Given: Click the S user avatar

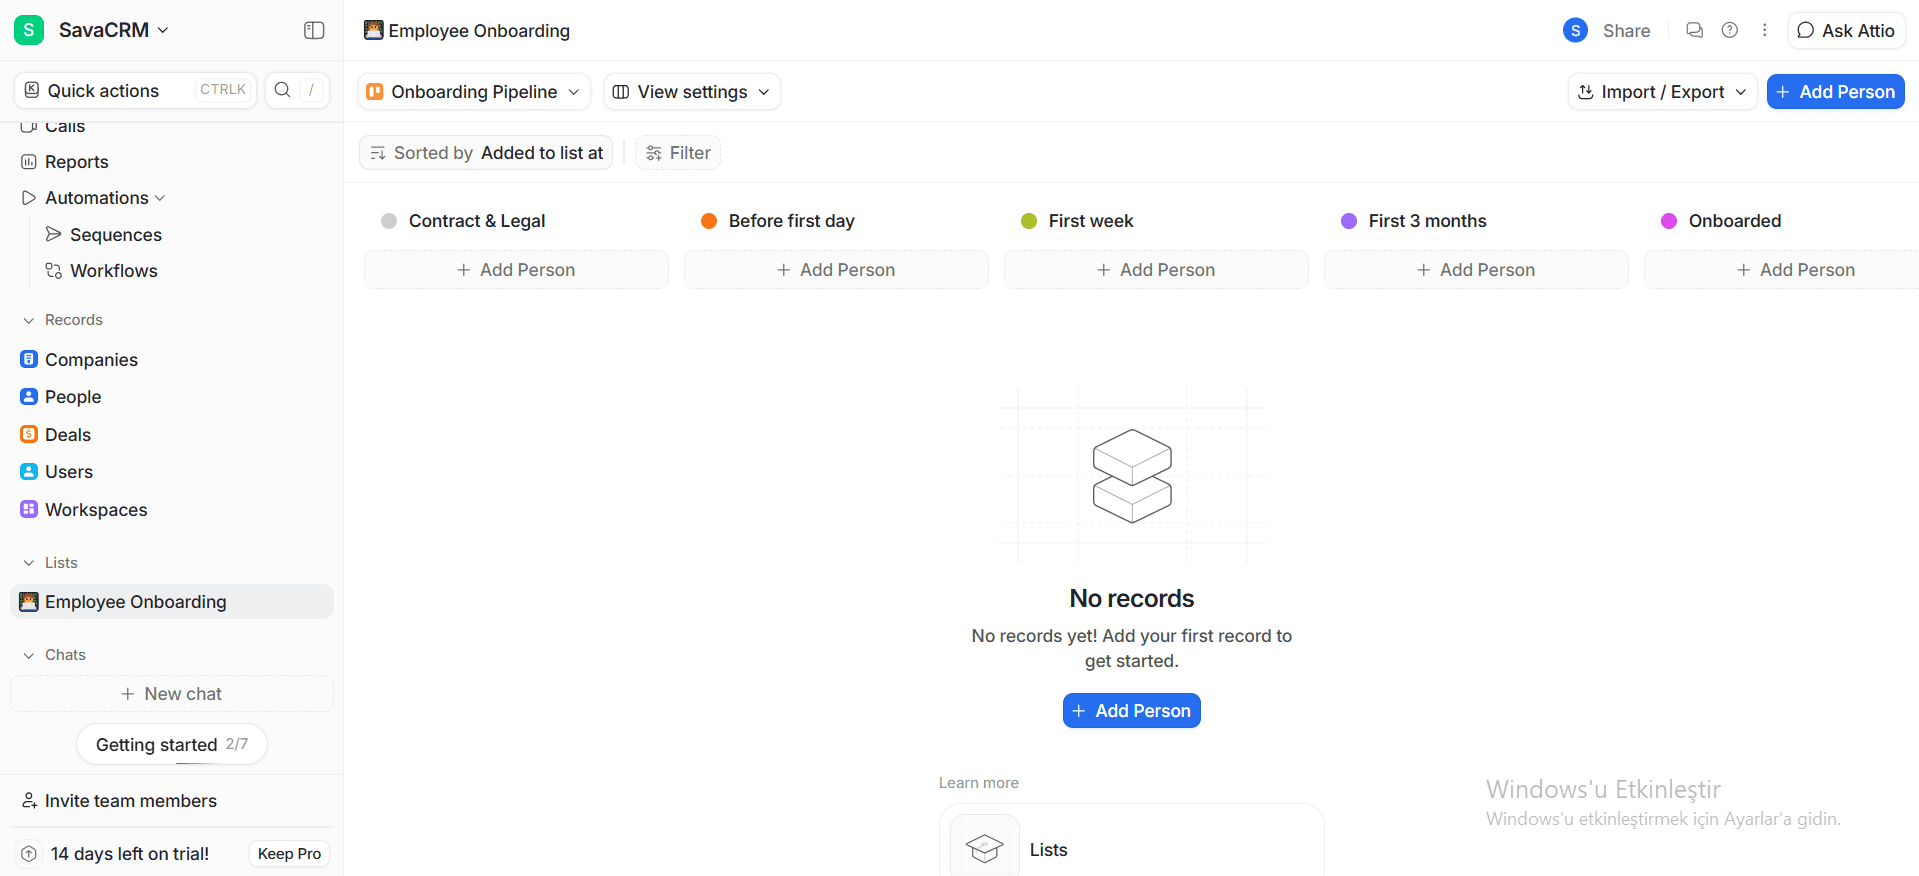Looking at the screenshot, I should 1575,30.
